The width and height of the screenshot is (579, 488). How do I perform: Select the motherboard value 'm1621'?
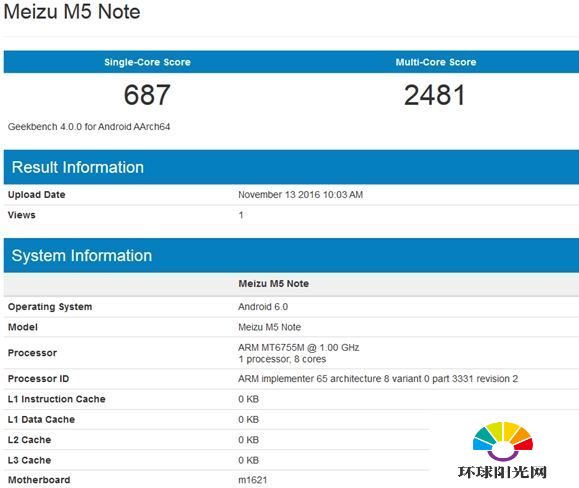(253, 480)
